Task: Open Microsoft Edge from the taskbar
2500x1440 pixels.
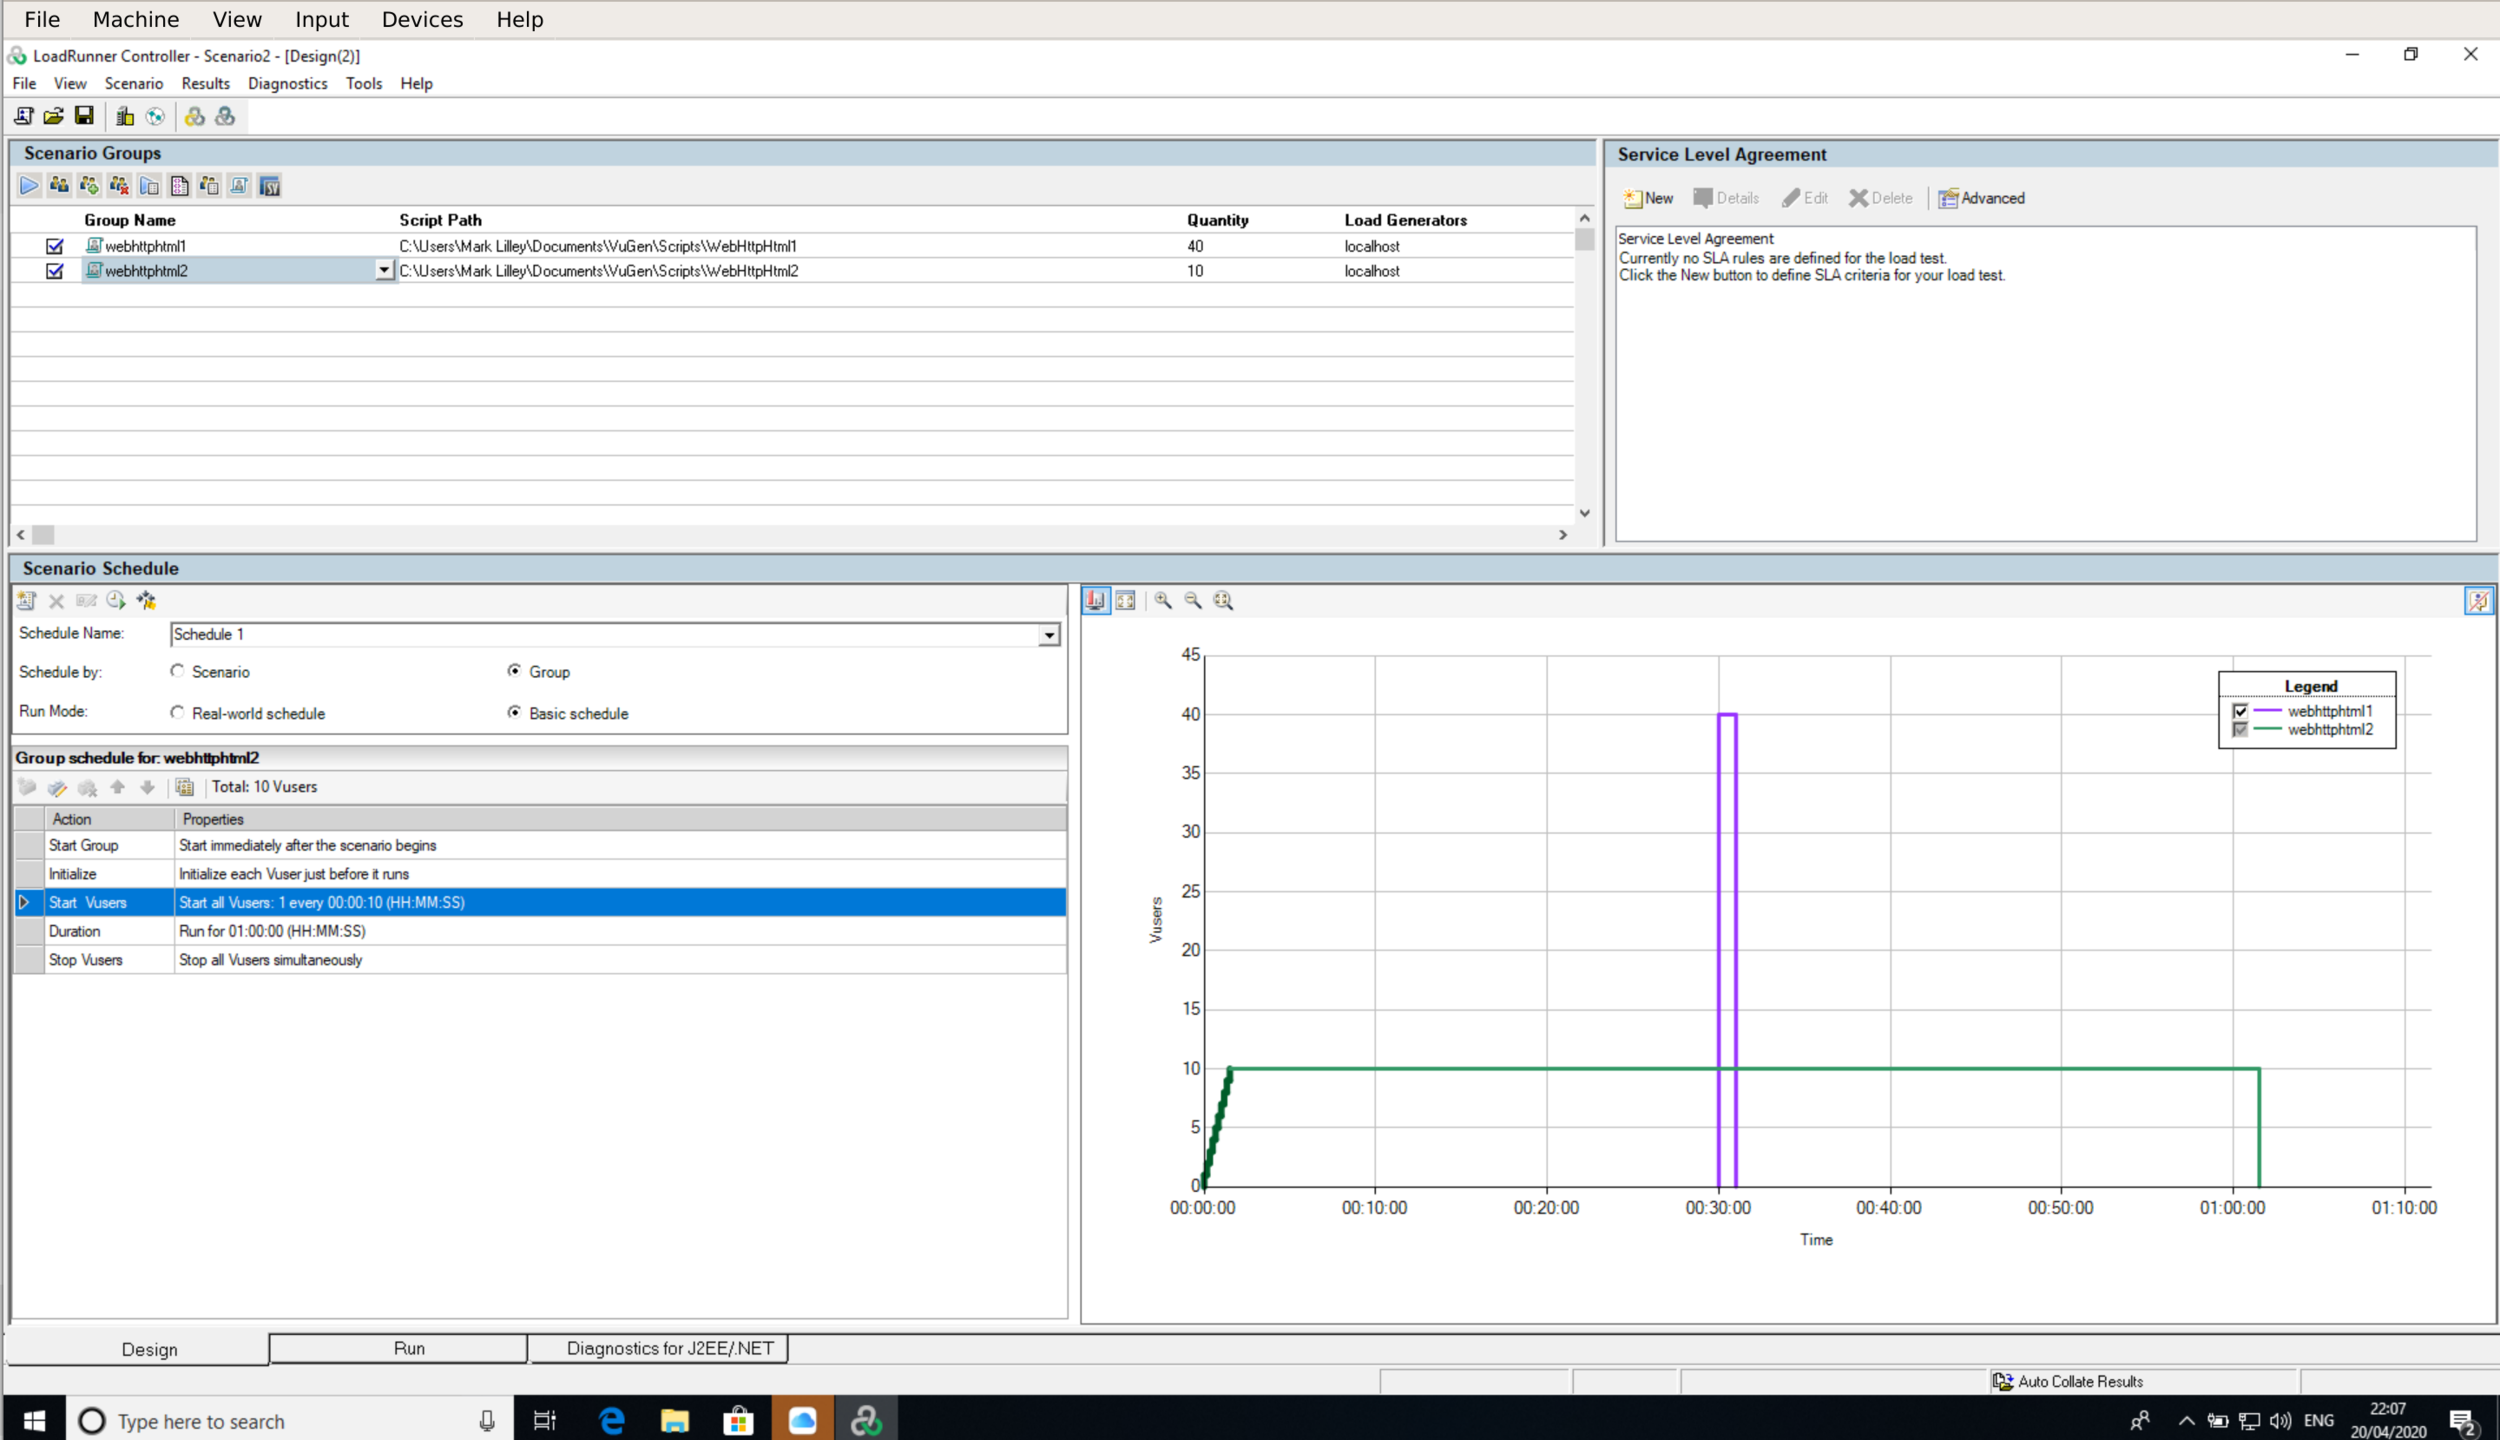Action: tap(610, 1418)
